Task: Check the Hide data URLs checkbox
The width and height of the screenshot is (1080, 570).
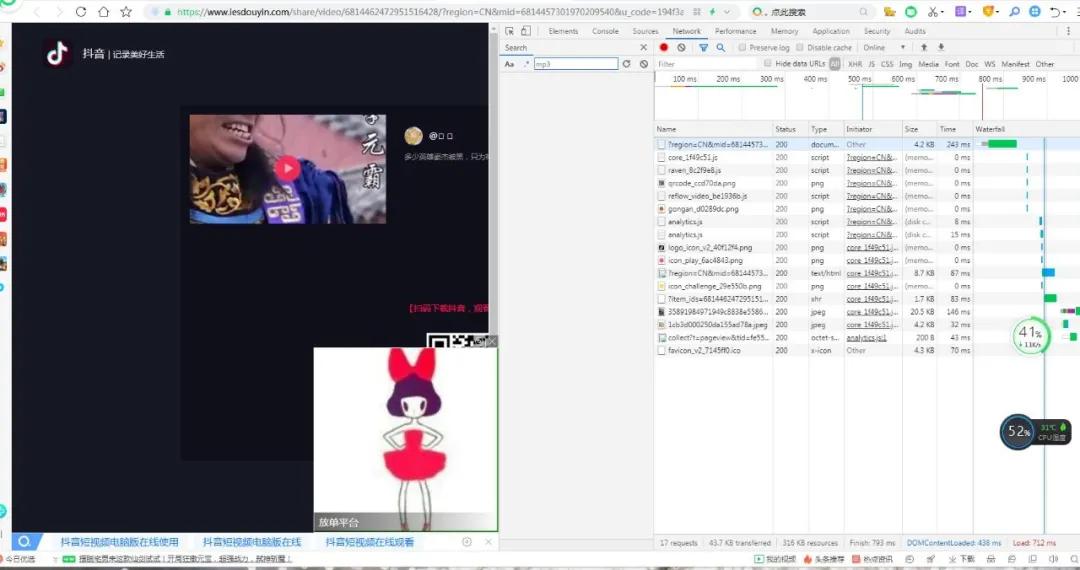Action: (767, 63)
